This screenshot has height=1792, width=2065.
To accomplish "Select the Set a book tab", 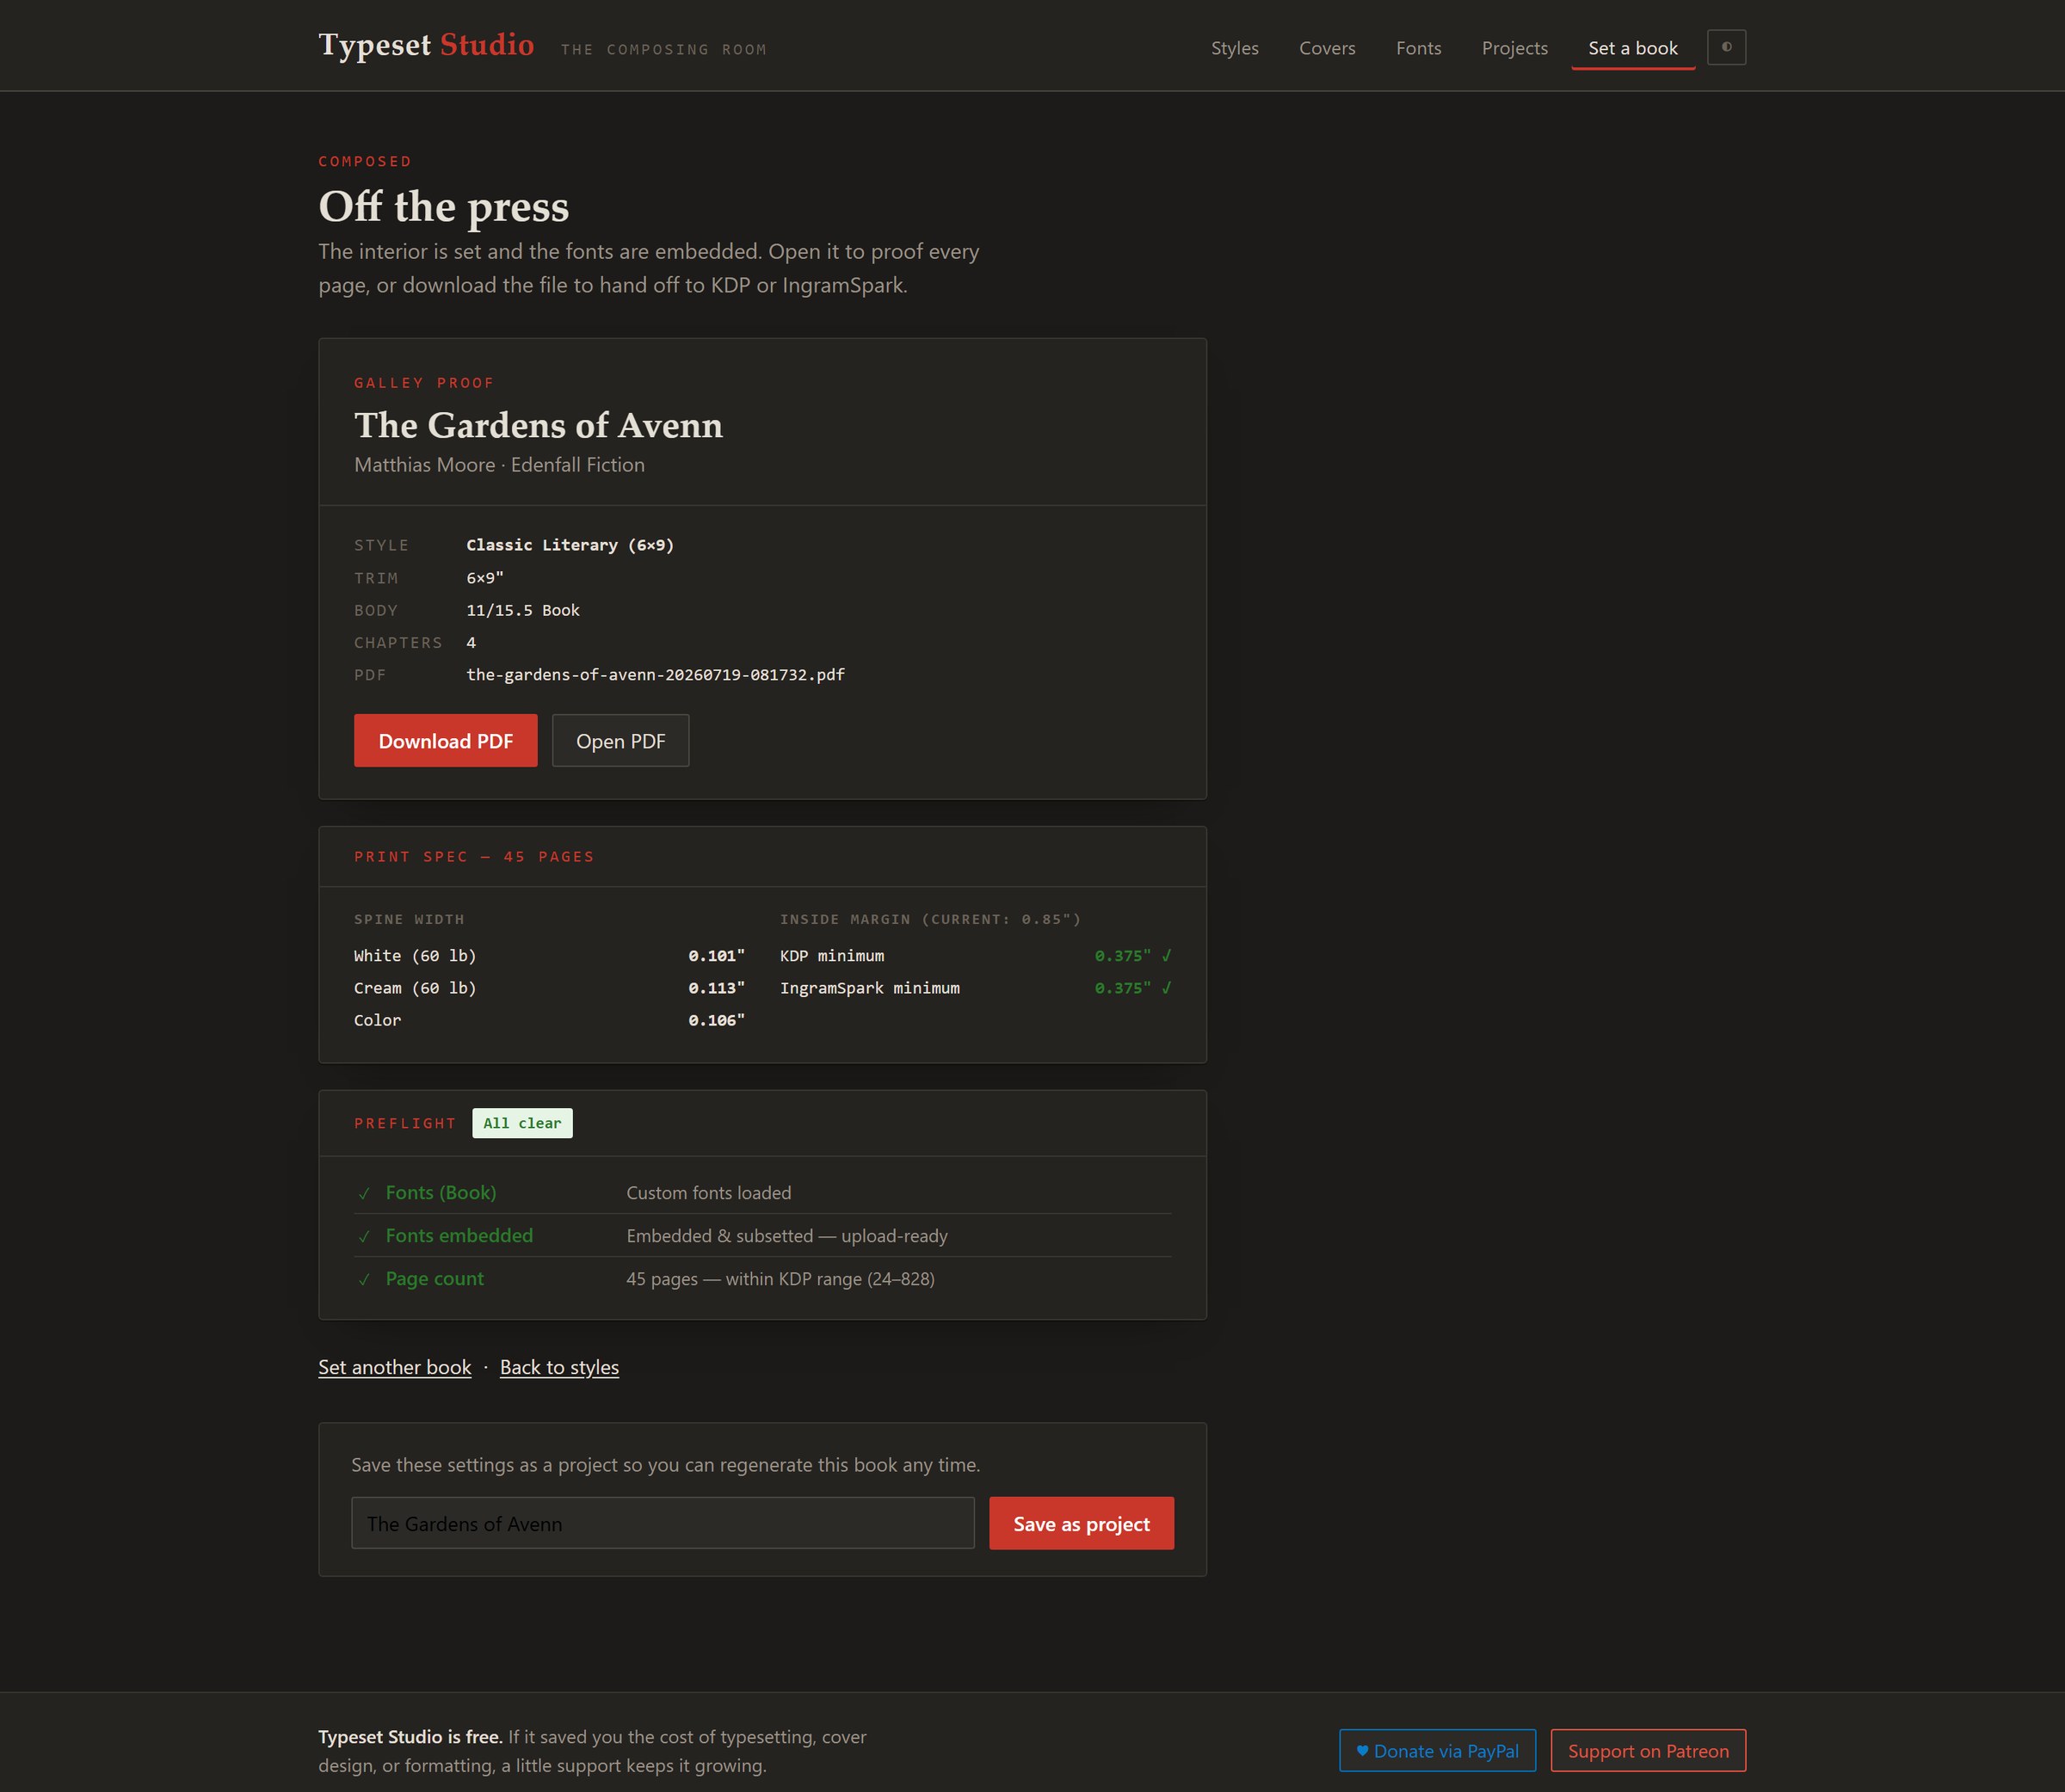I will 1633,48.
